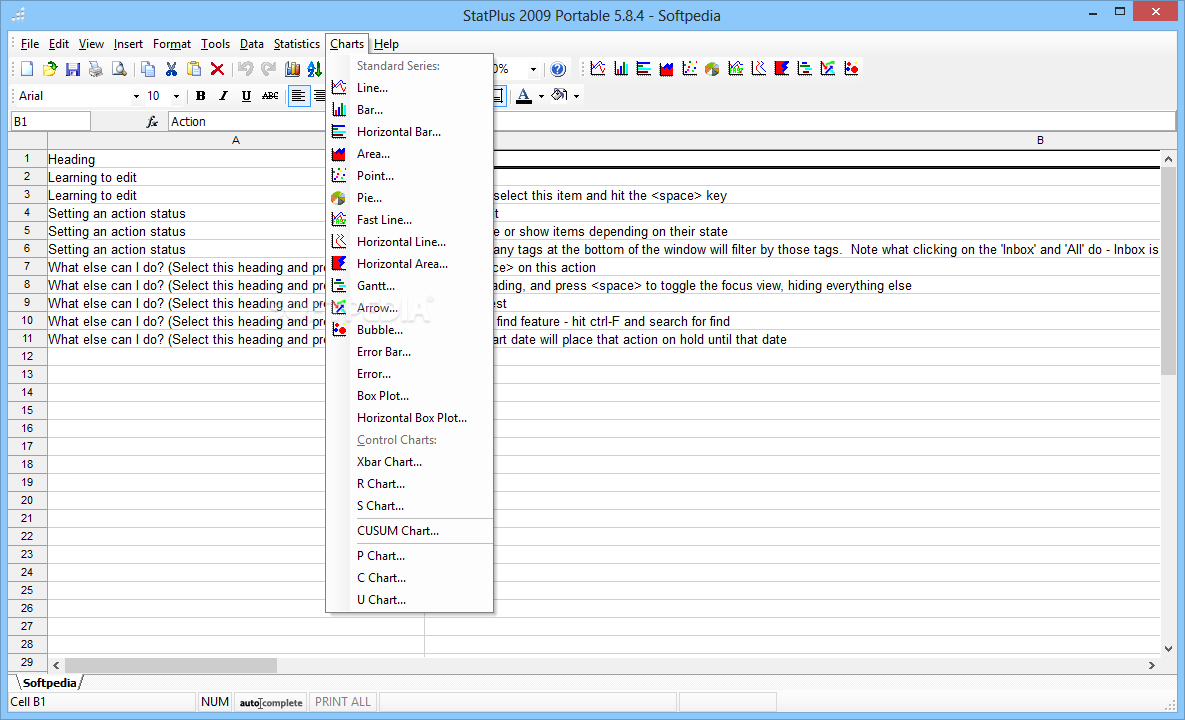Image resolution: width=1185 pixels, height=720 pixels.
Task: Click the fill color paint bucket swatch
Action: coord(559,96)
